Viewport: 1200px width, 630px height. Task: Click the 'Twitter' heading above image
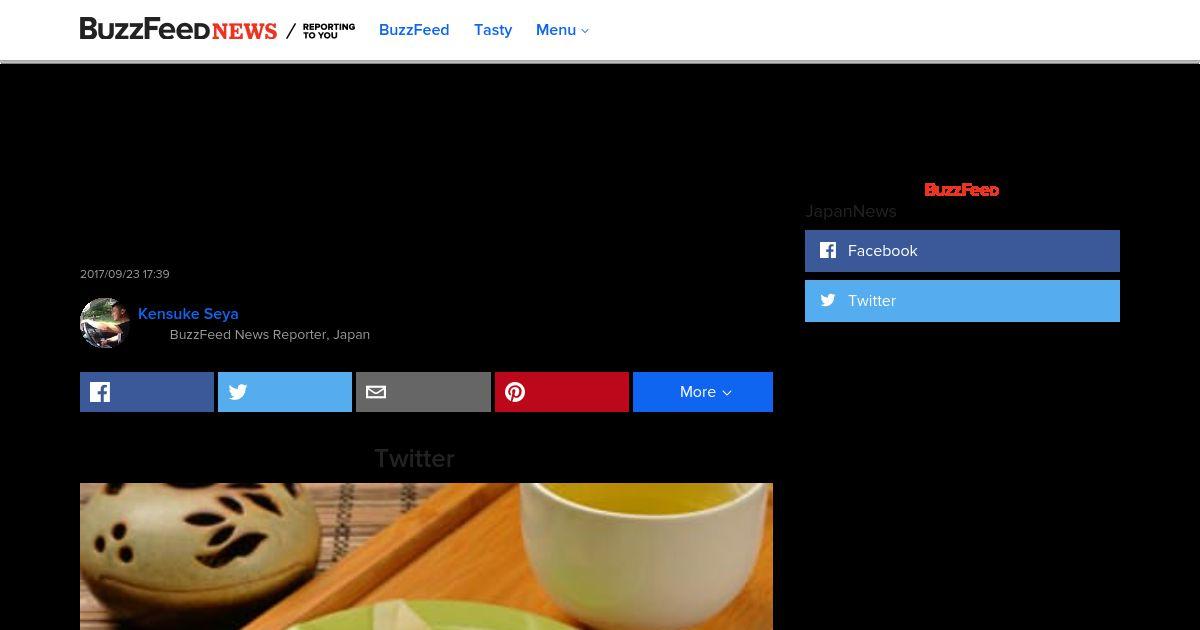click(x=414, y=458)
